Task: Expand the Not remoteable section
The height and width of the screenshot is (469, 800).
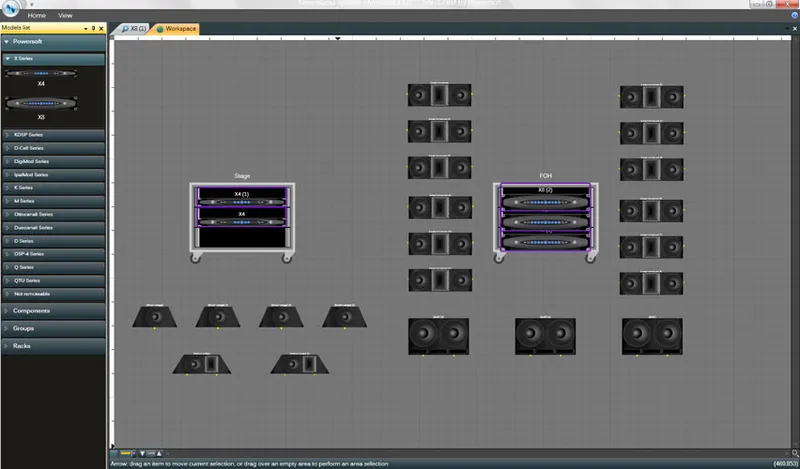Action: (53, 294)
